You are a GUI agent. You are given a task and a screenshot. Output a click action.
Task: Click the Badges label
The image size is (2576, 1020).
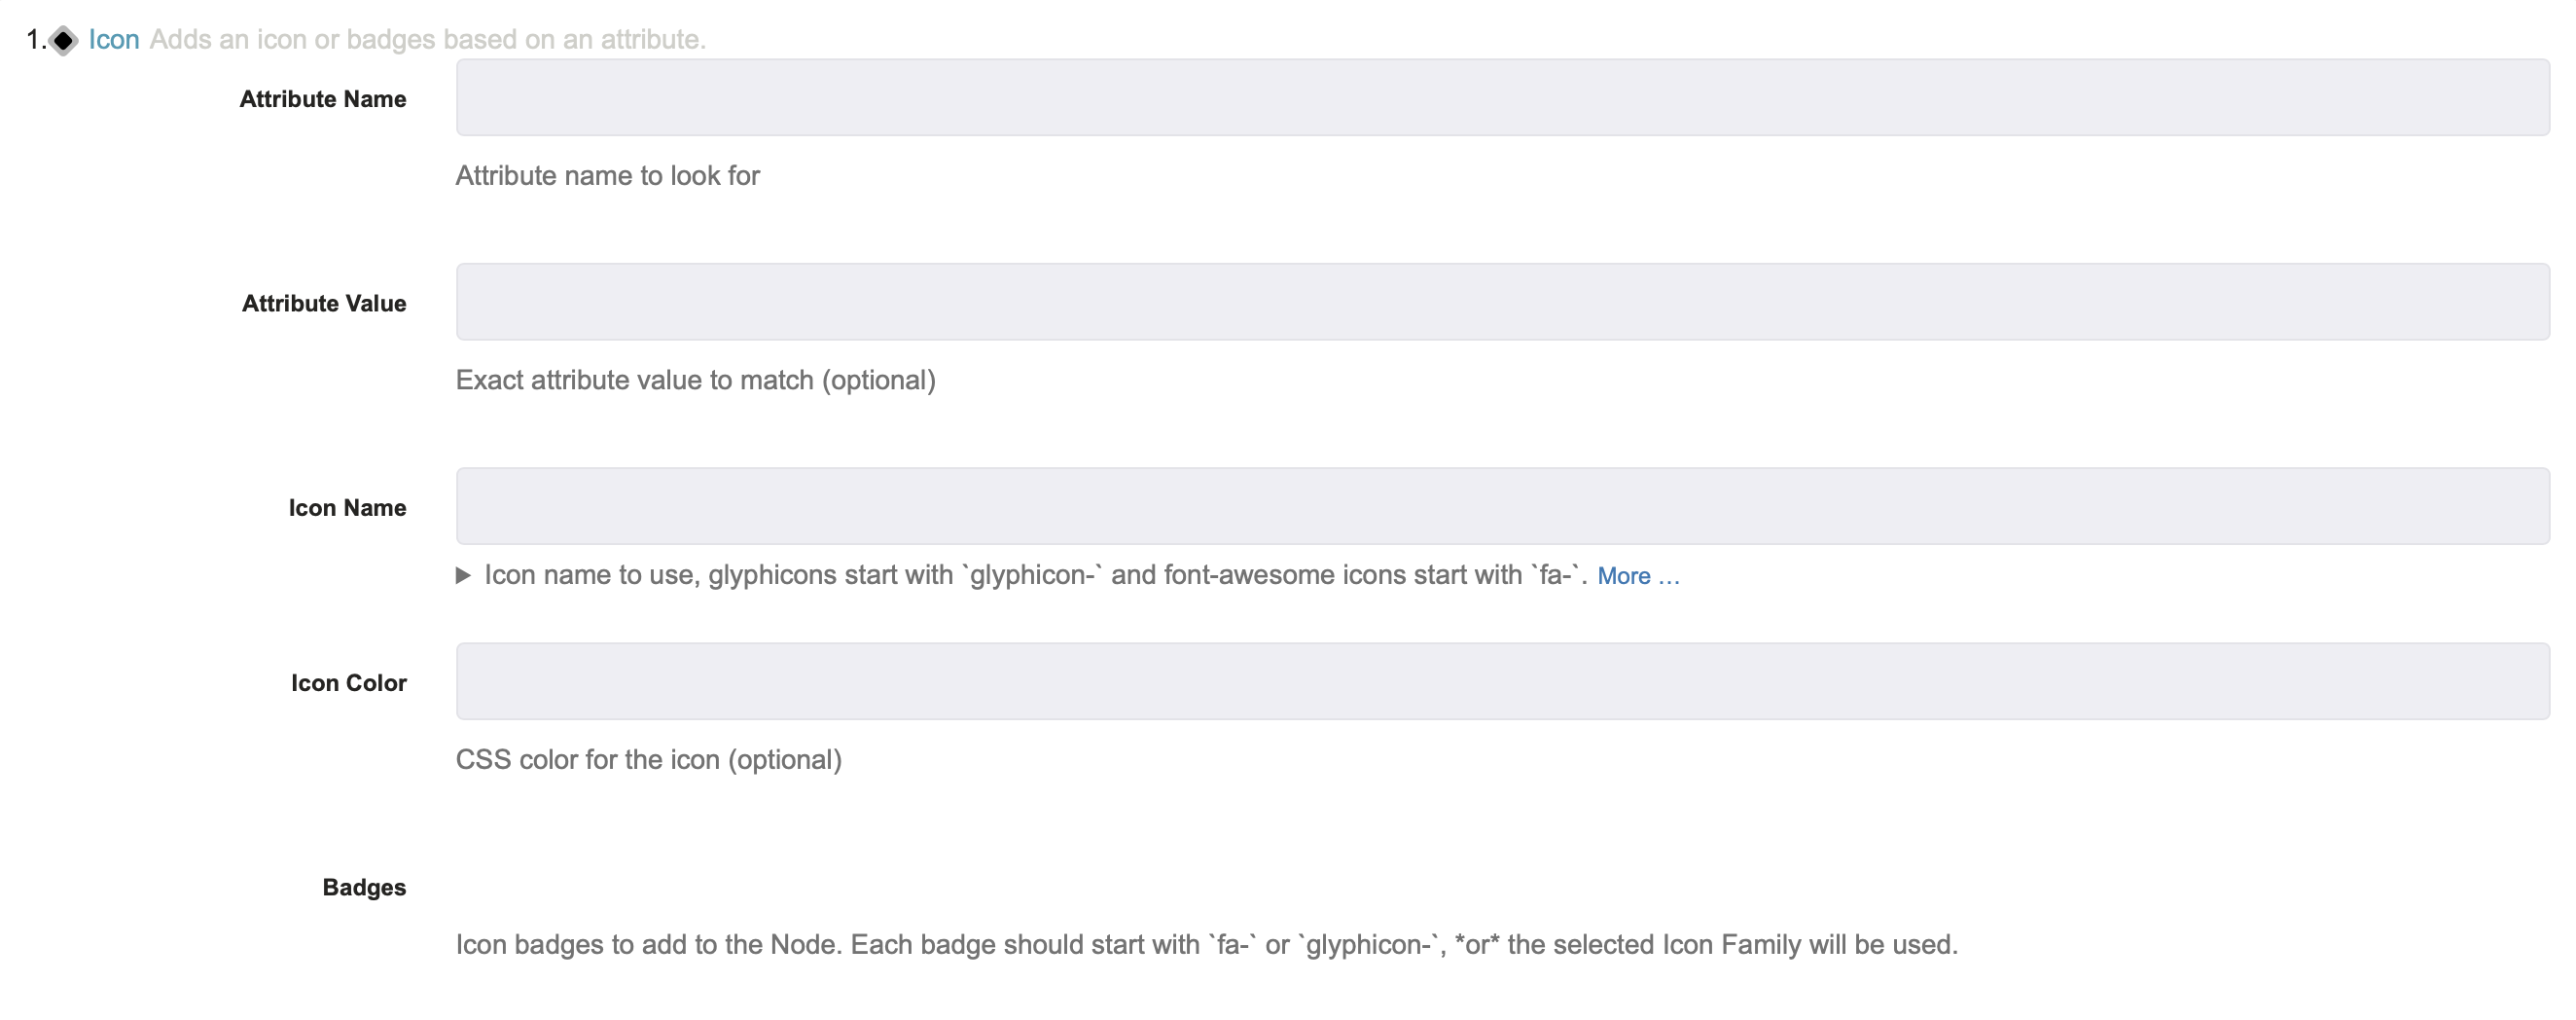point(364,887)
